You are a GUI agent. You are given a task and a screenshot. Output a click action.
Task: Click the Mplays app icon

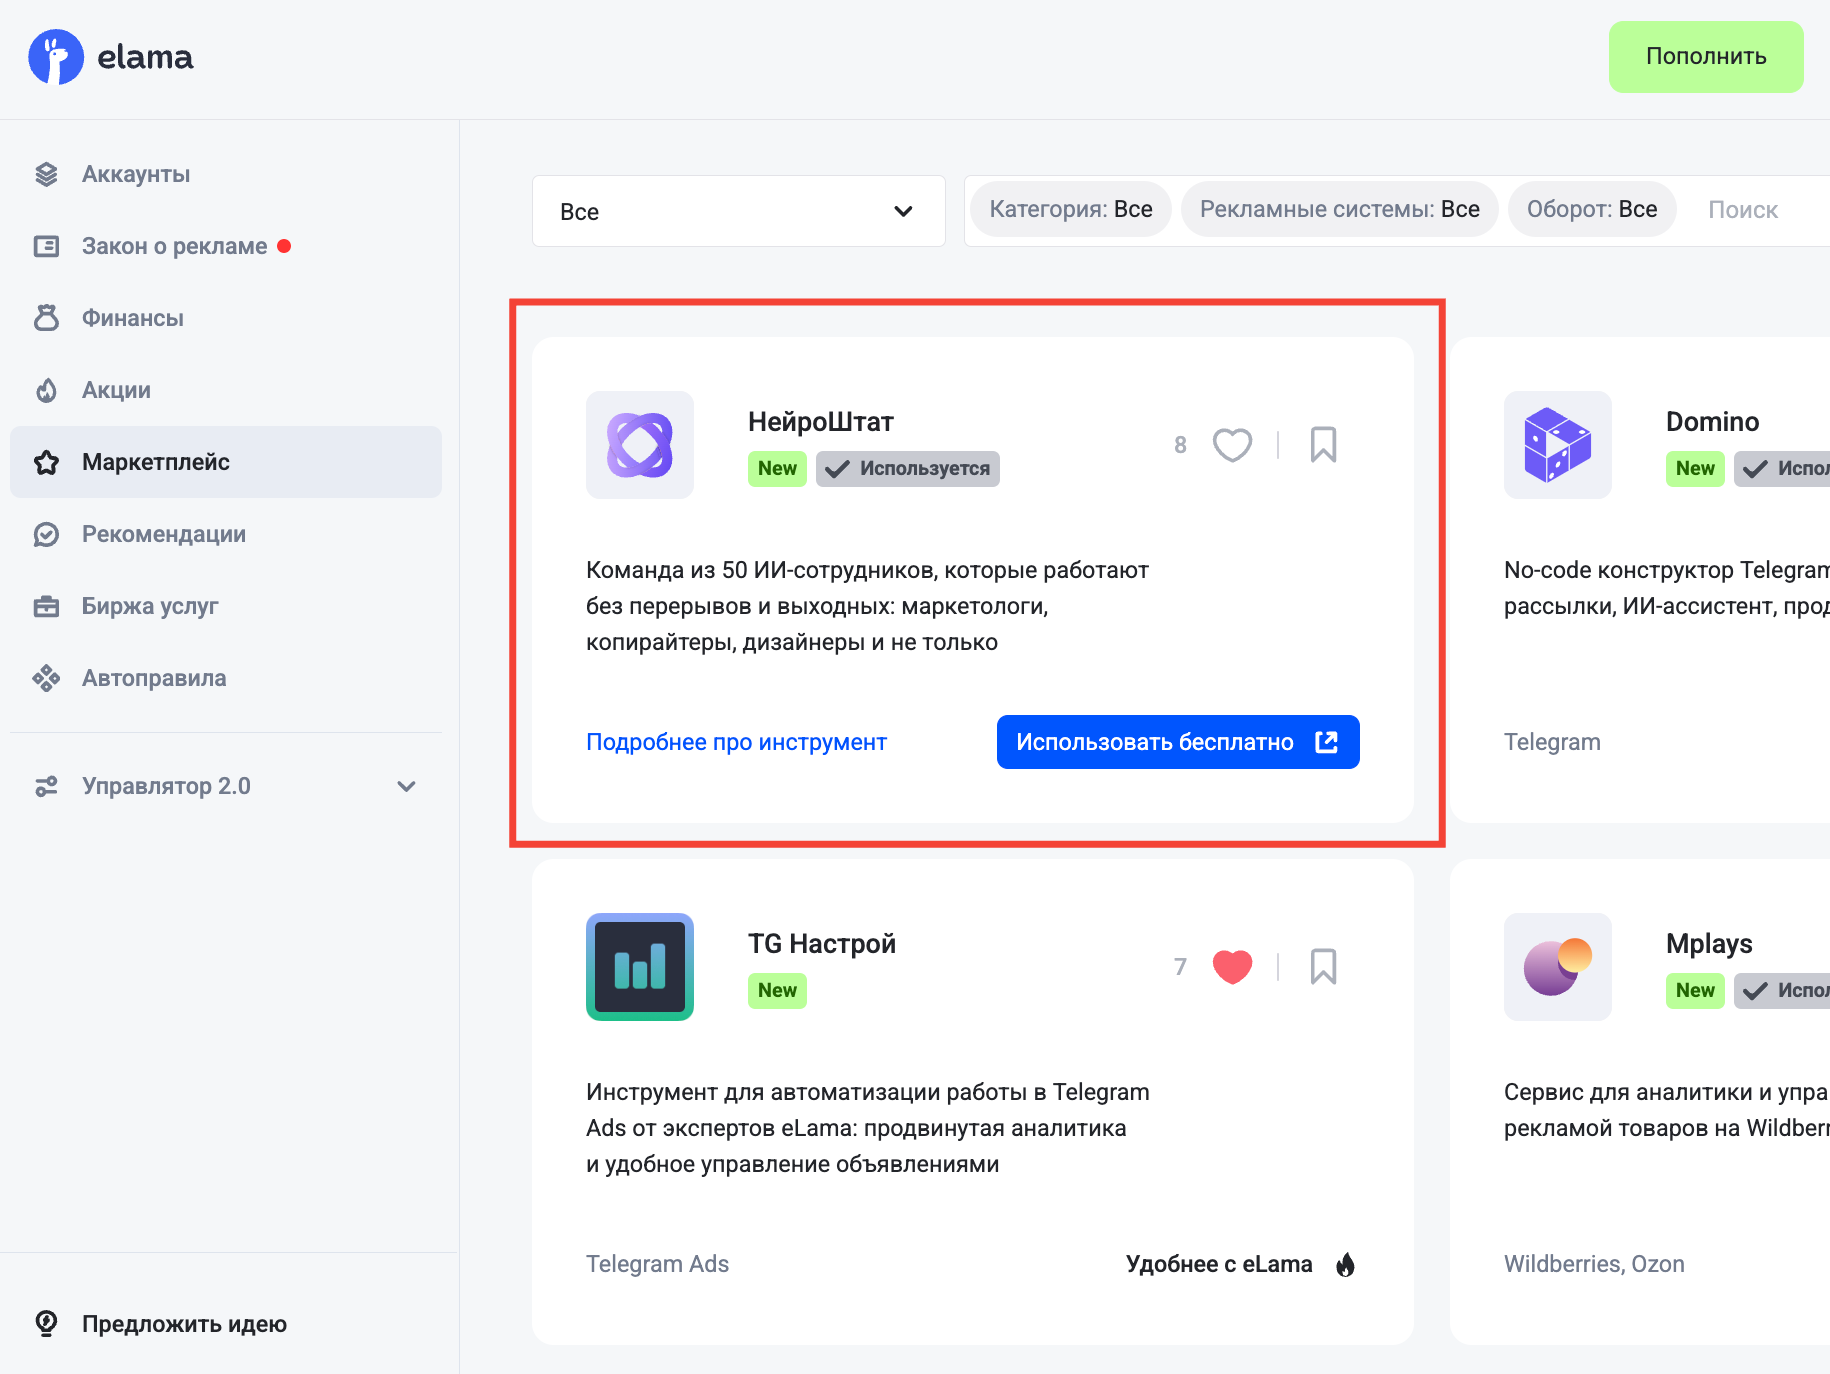point(1557,967)
